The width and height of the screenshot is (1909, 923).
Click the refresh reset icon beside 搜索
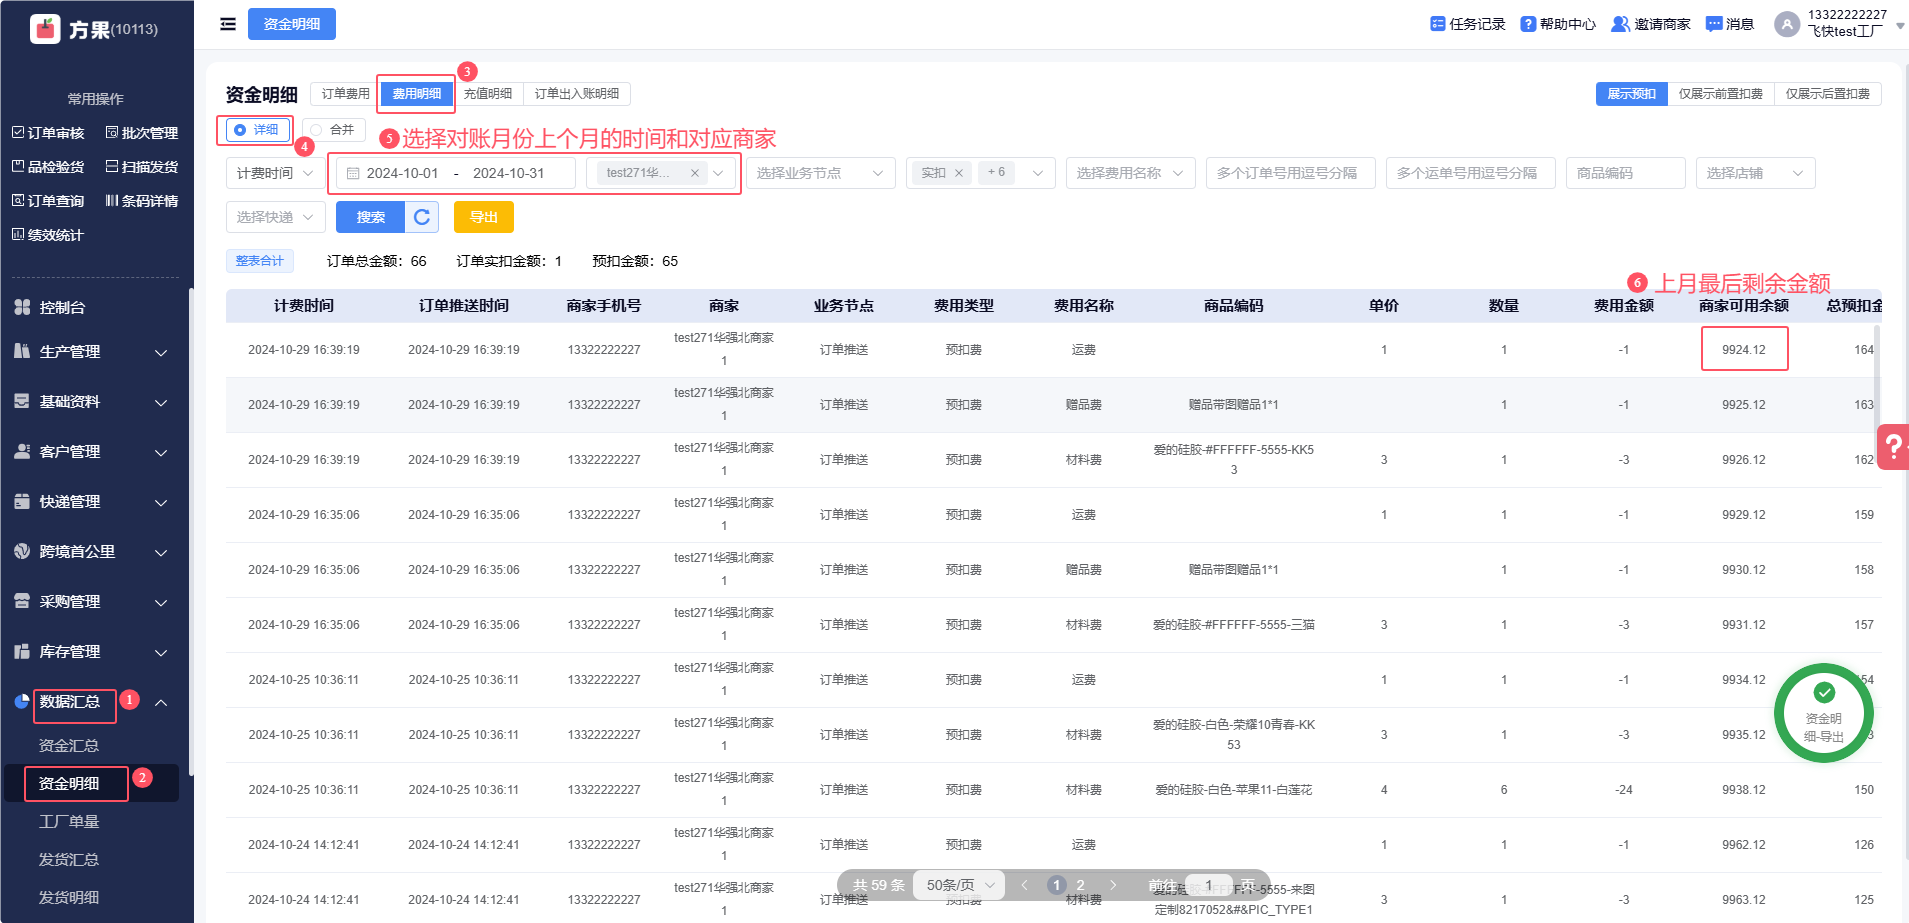coord(422,217)
